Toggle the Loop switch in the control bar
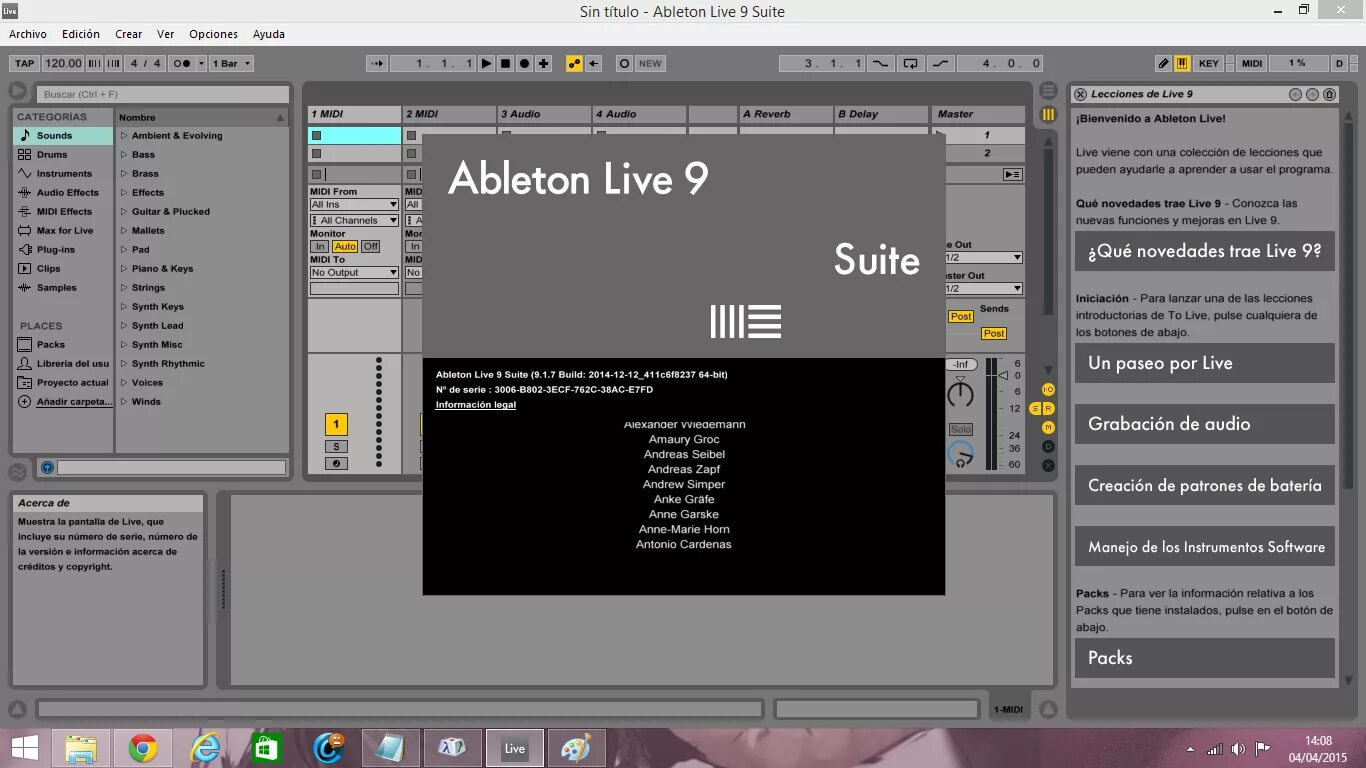The image size is (1366, 768). [x=910, y=63]
